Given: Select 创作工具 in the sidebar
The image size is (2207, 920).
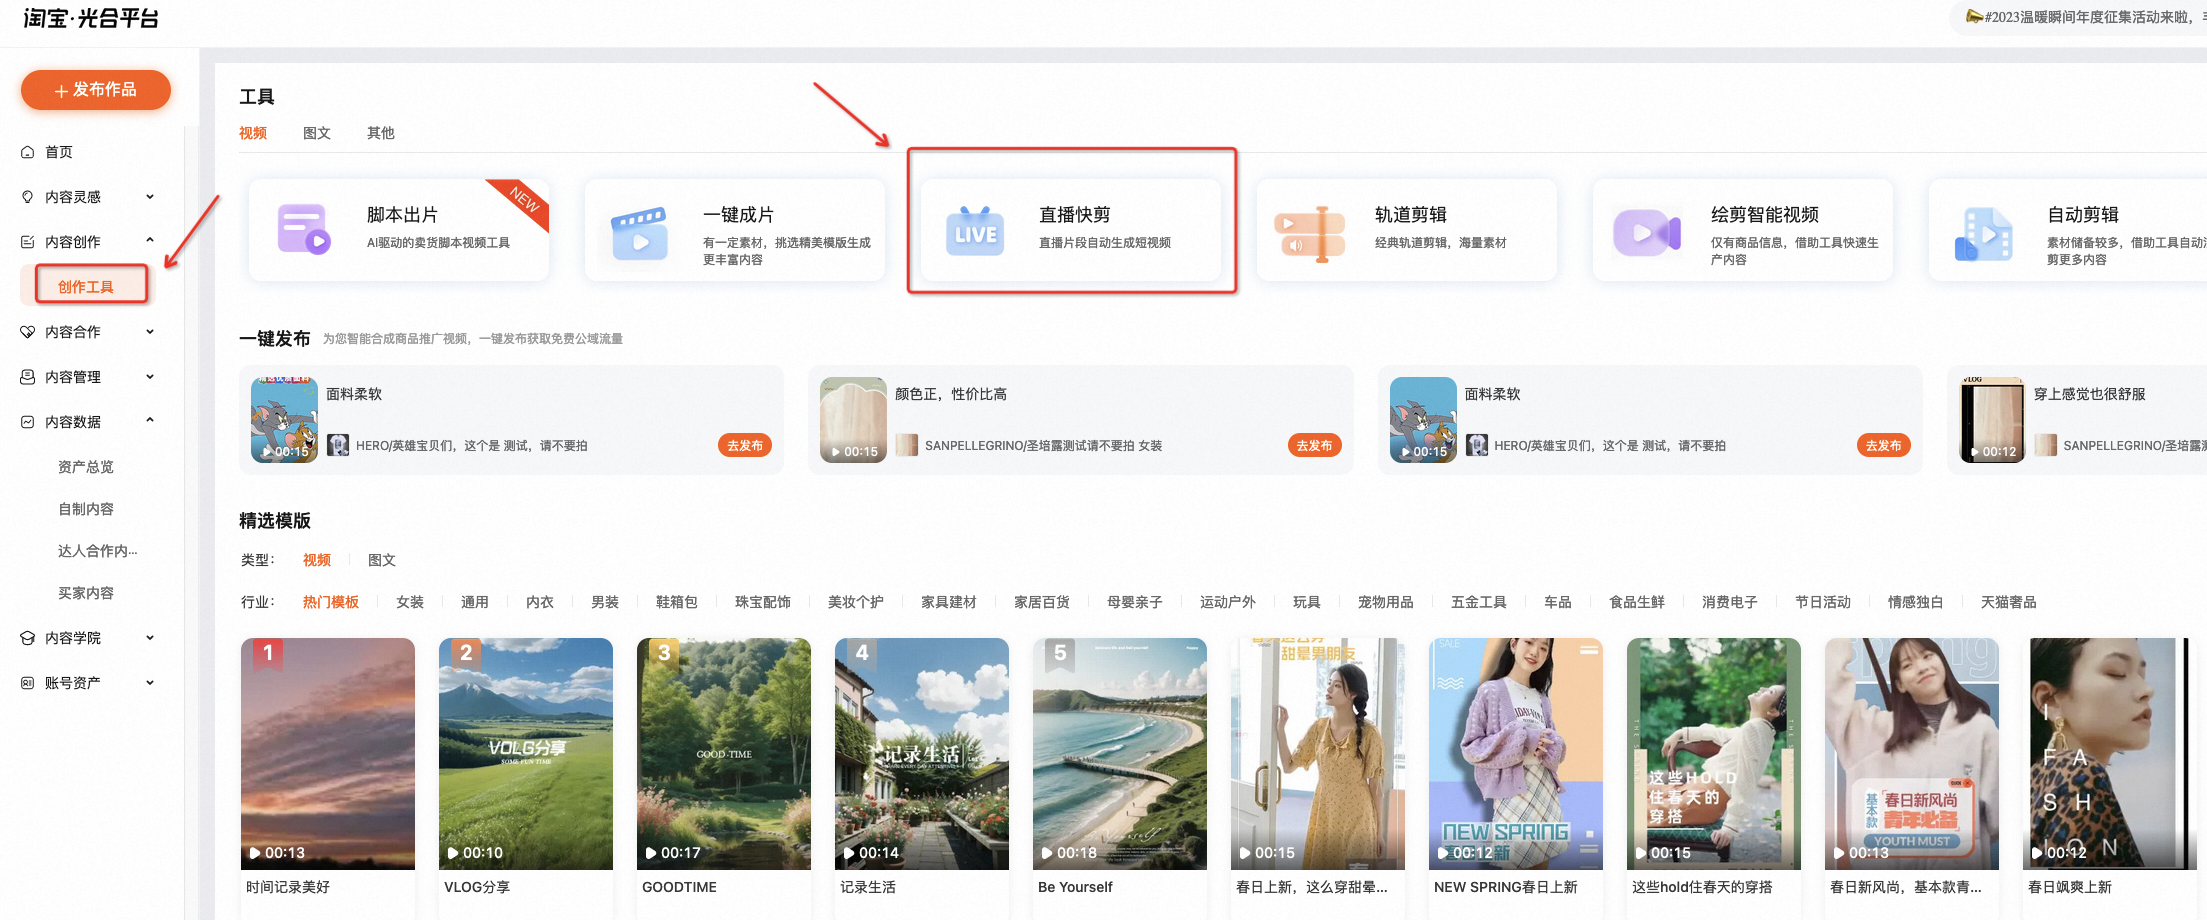Looking at the screenshot, I should pyautogui.click(x=86, y=287).
